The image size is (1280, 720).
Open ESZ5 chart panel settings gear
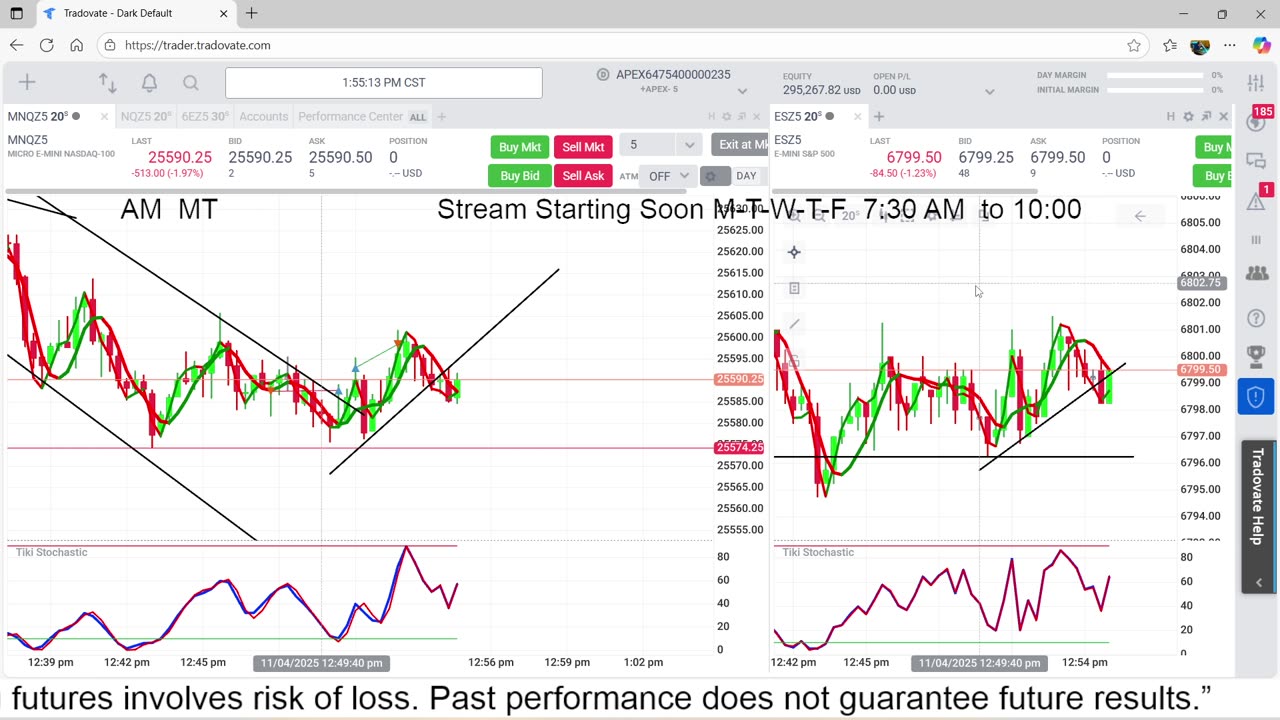(x=1188, y=117)
